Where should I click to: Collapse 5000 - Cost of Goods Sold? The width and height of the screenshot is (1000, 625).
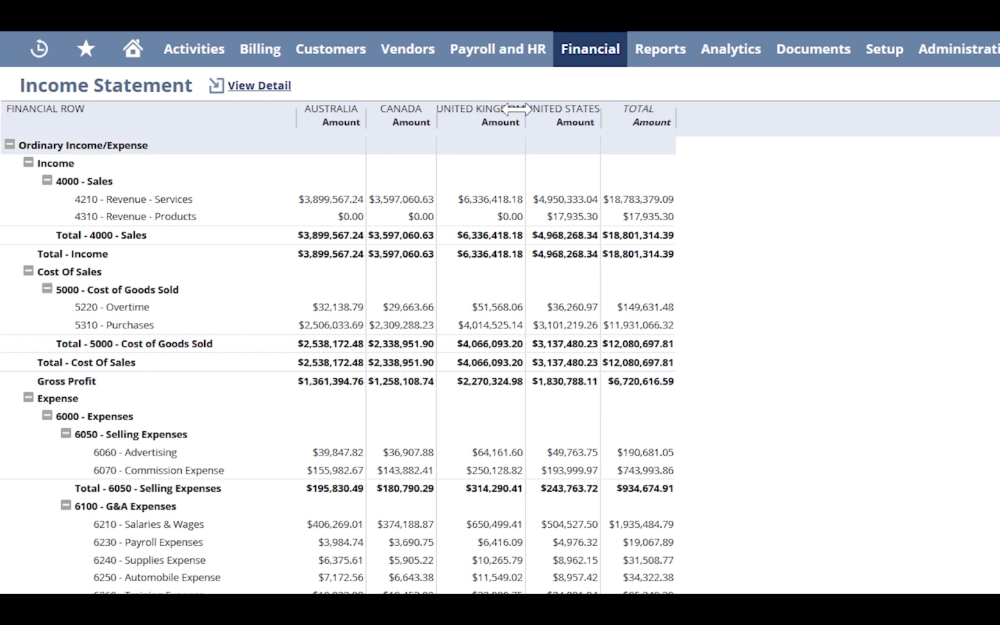pyautogui.click(x=47, y=289)
